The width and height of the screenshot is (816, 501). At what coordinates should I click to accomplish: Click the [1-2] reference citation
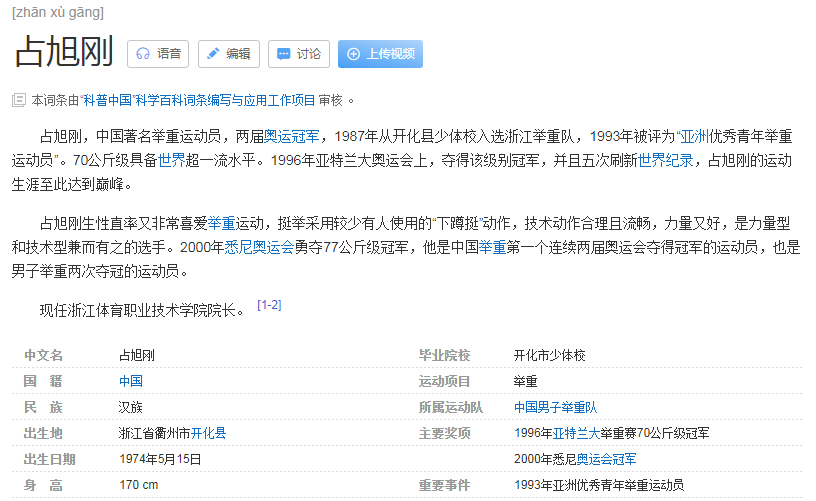(x=269, y=305)
